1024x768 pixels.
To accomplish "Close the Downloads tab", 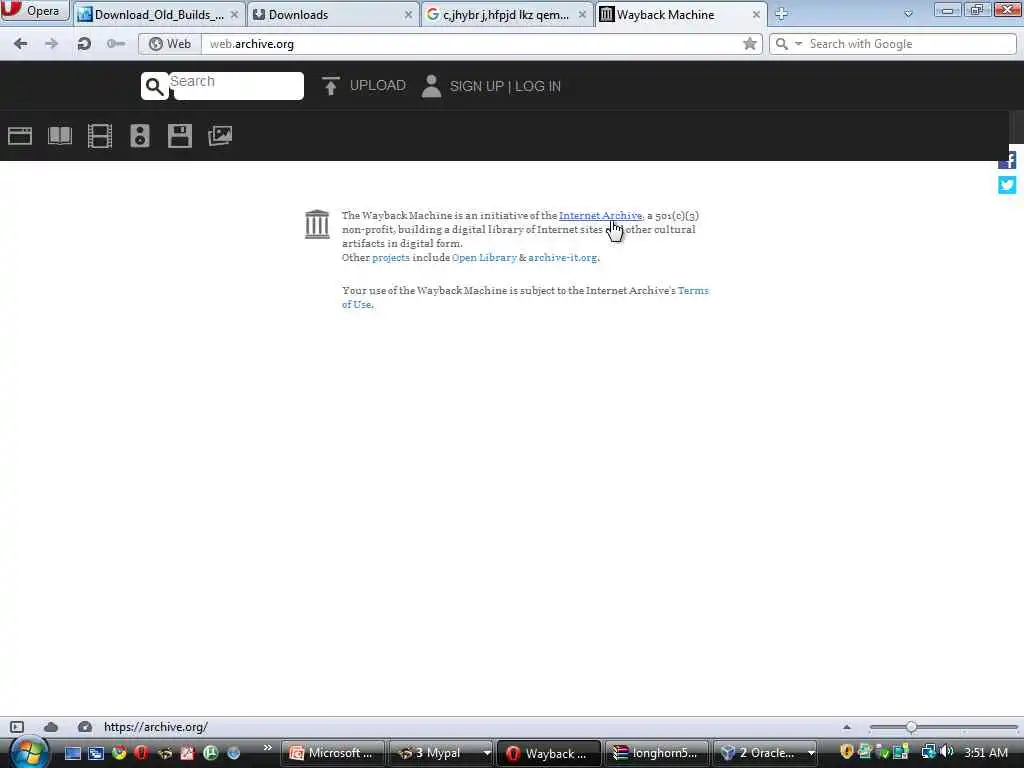I will pyautogui.click(x=408, y=14).
